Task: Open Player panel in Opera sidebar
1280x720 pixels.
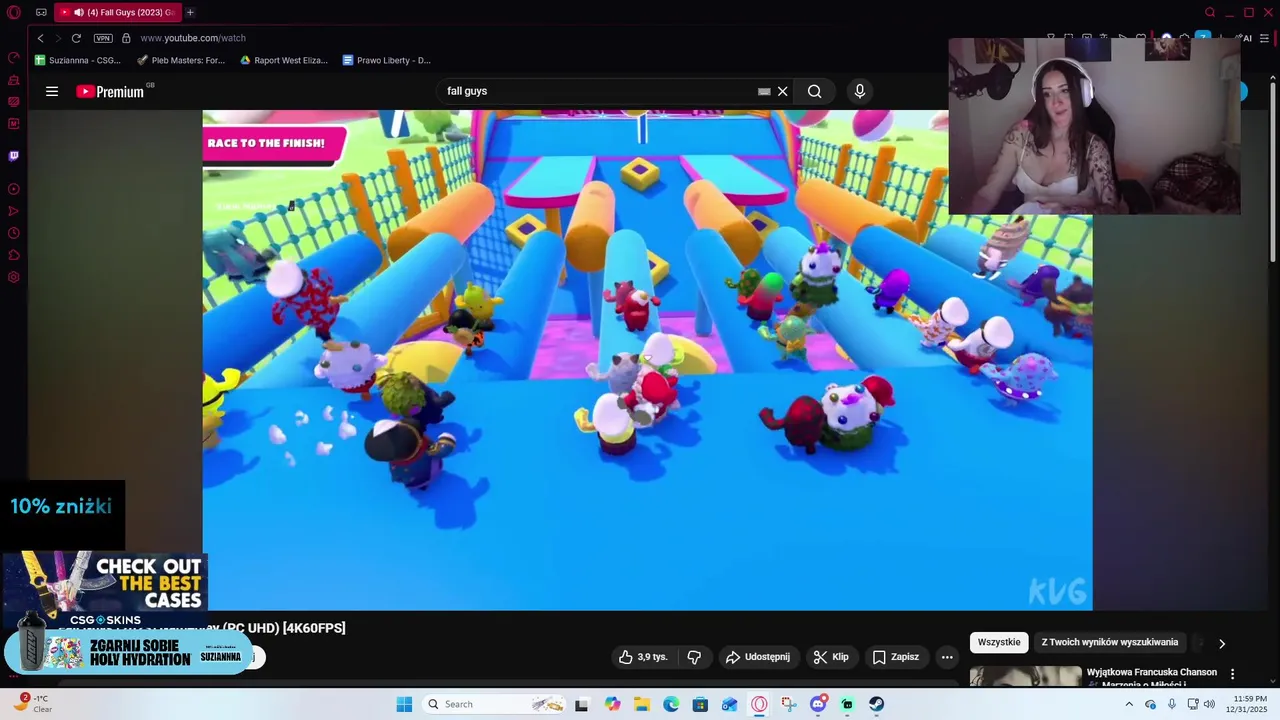Action: coord(14,189)
